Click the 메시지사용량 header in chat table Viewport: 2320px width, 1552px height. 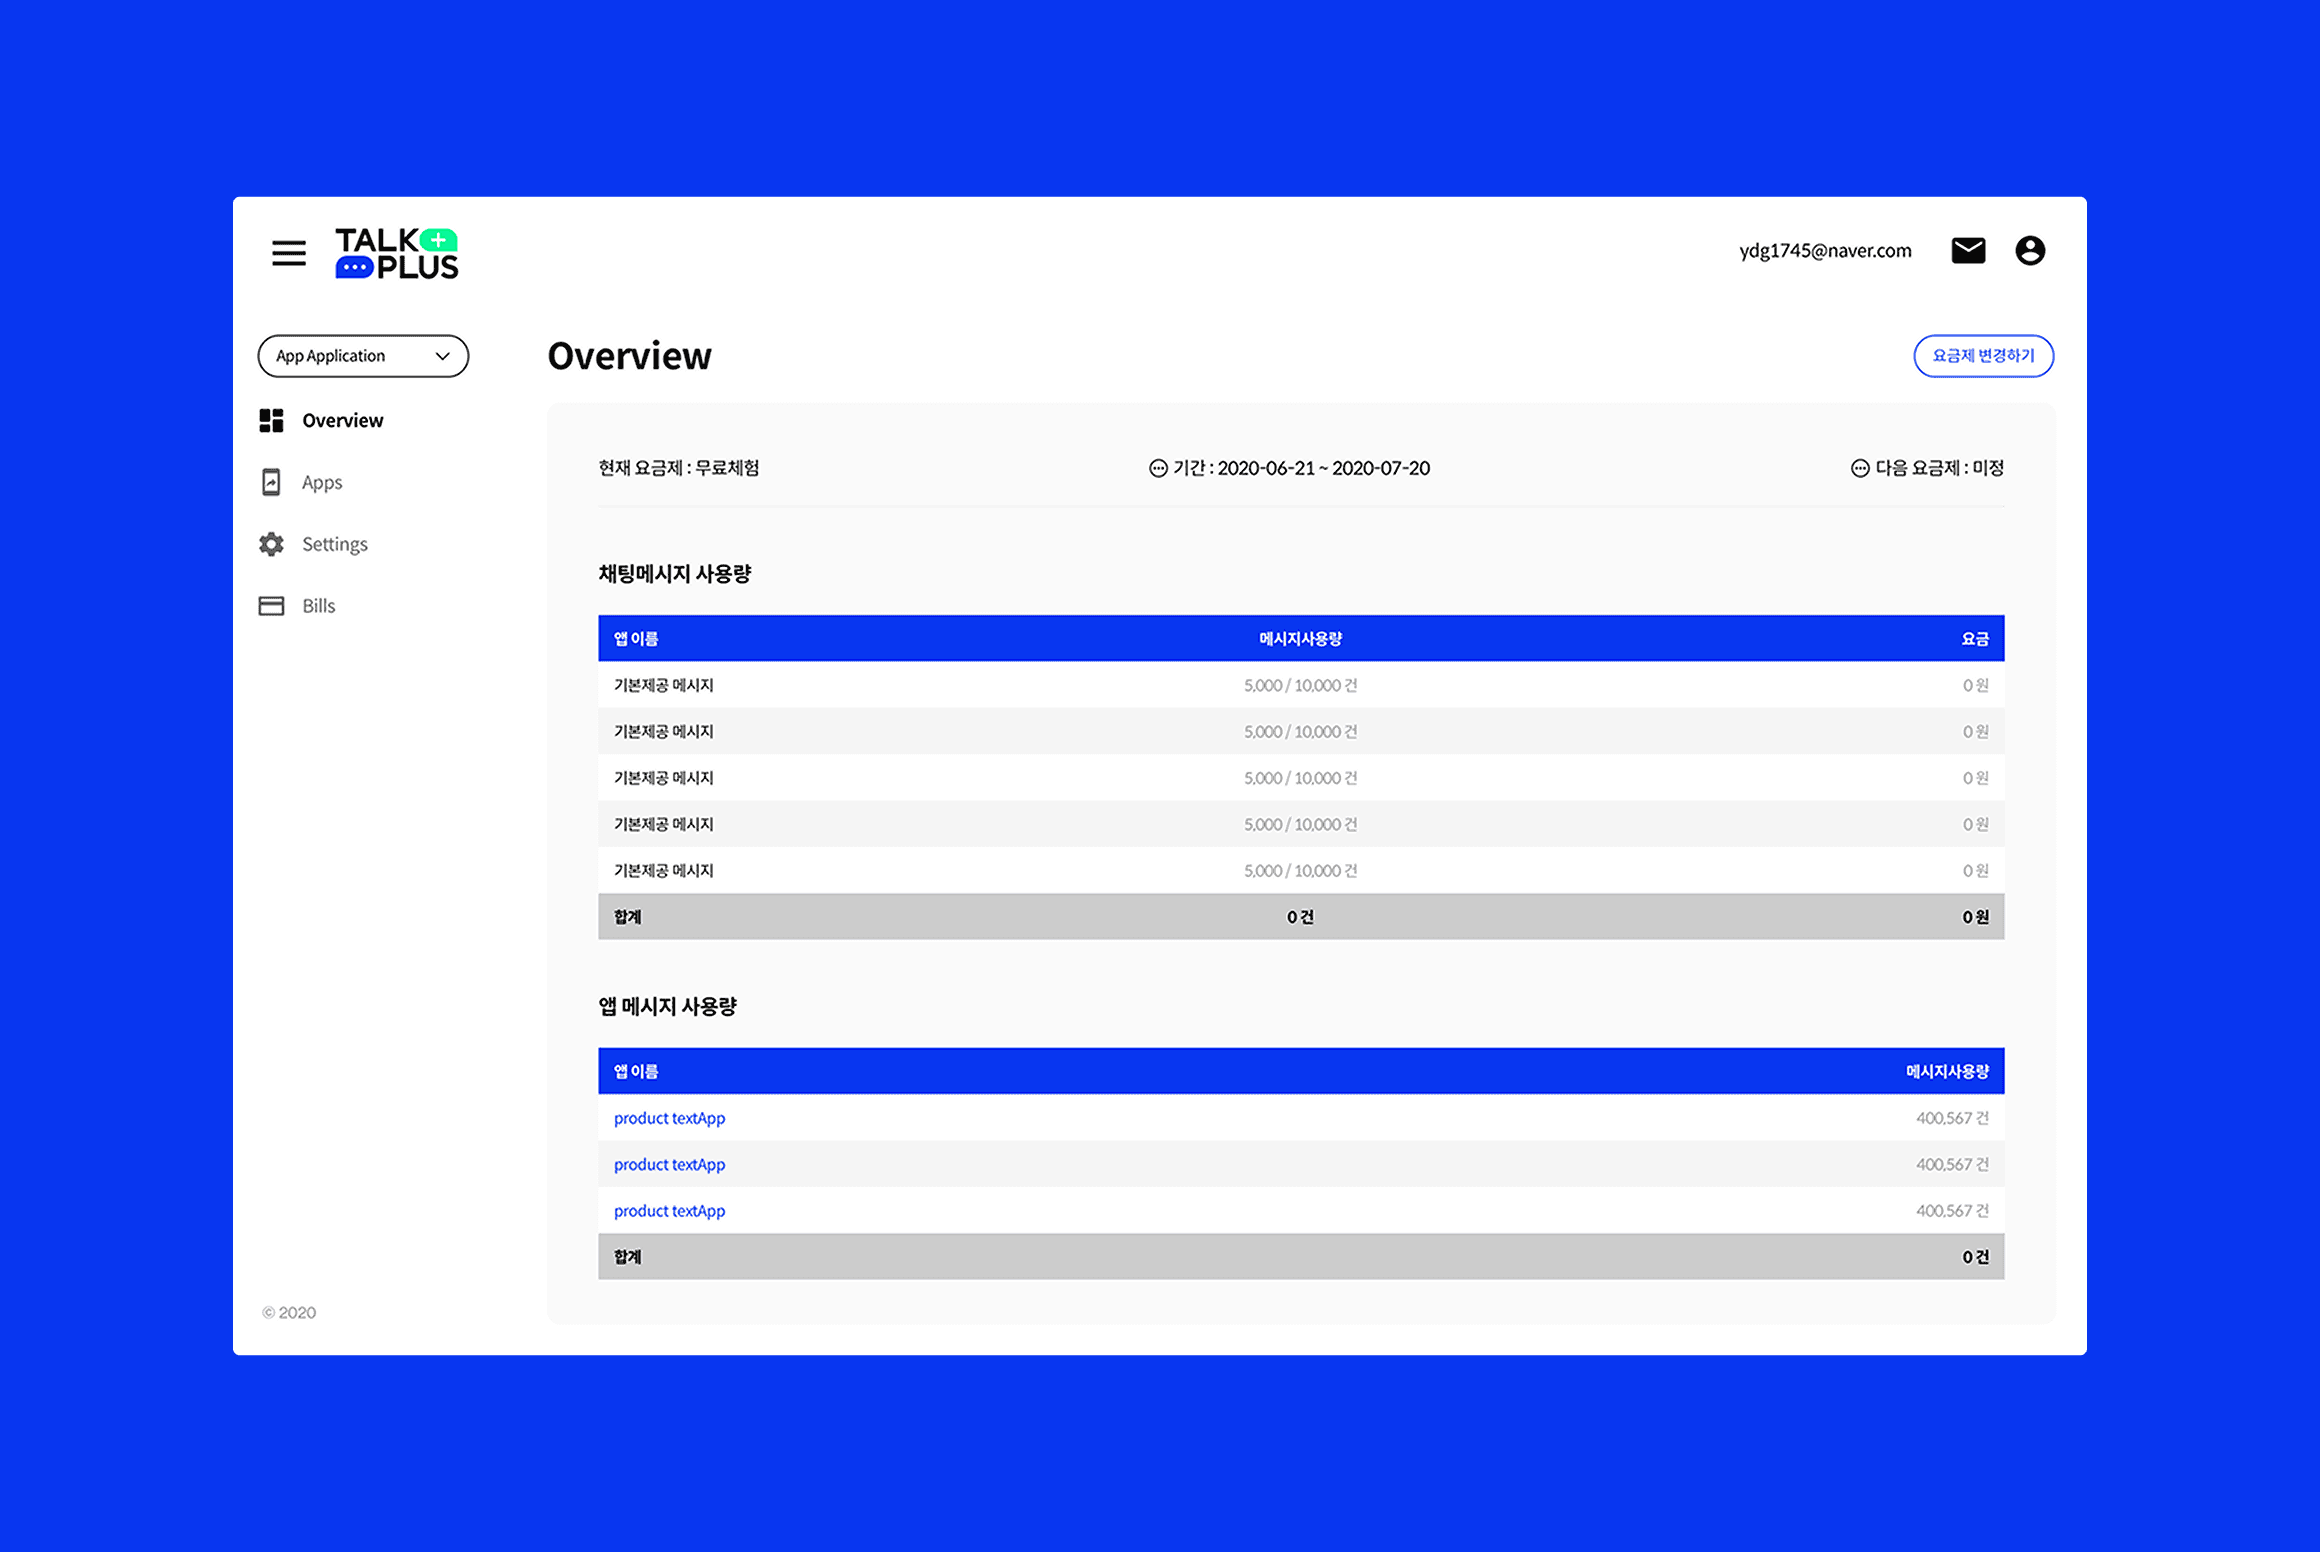pos(1299,639)
